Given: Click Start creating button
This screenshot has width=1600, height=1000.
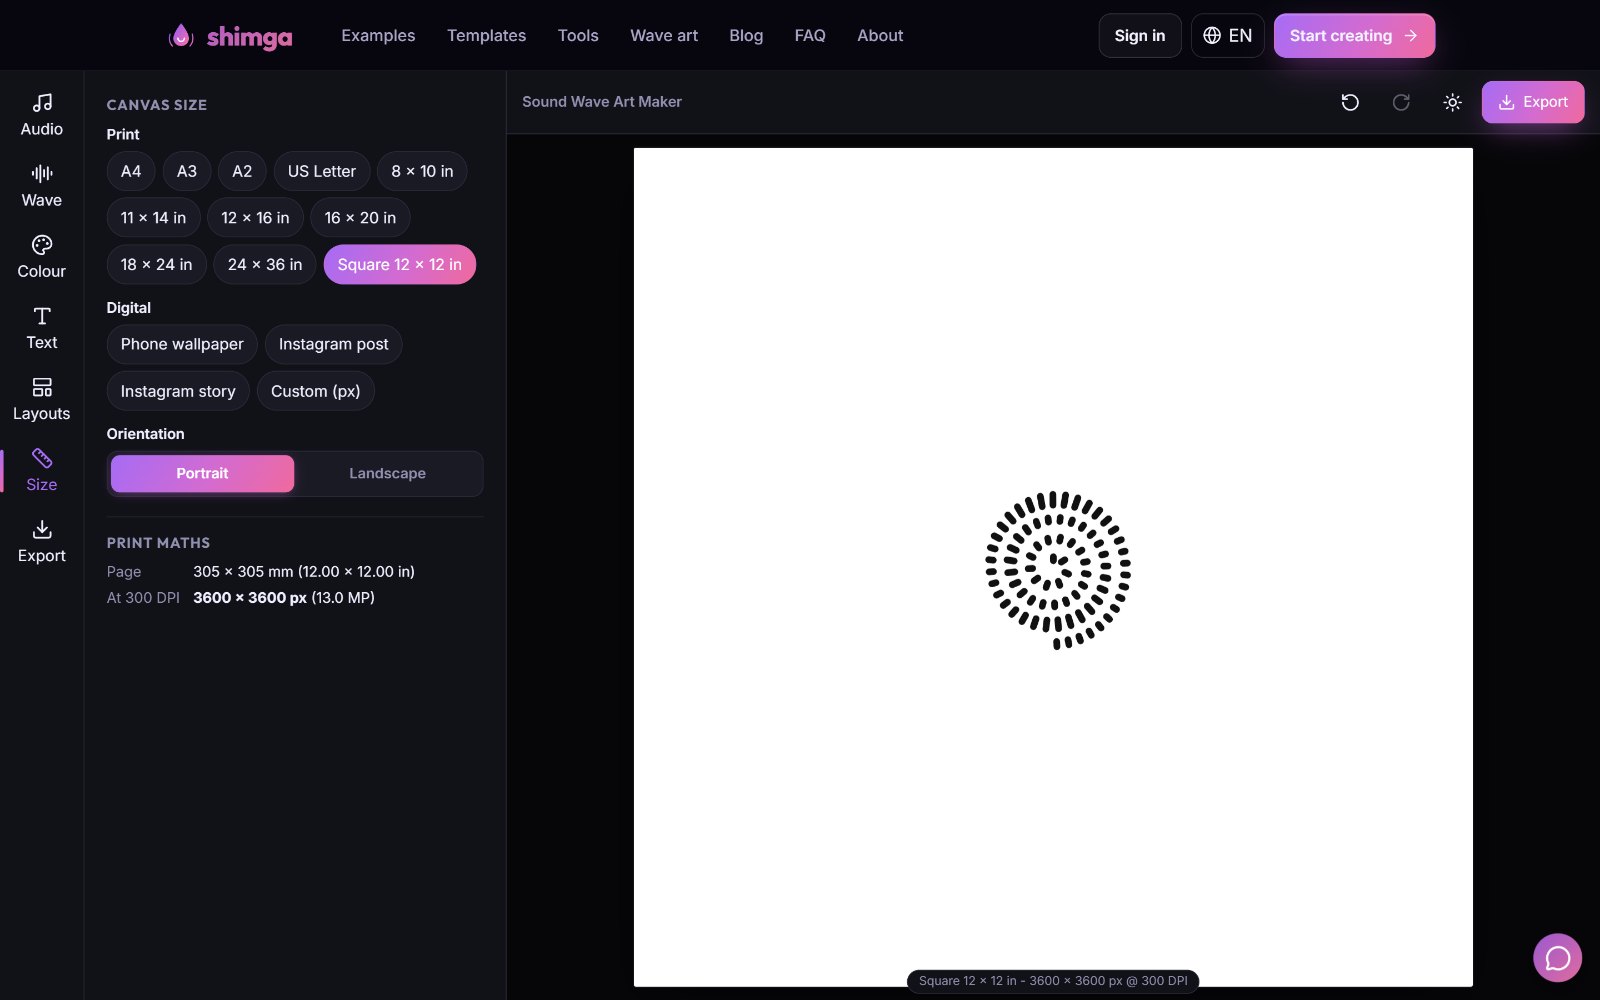Looking at the screenshot, I should [1354, 36].
